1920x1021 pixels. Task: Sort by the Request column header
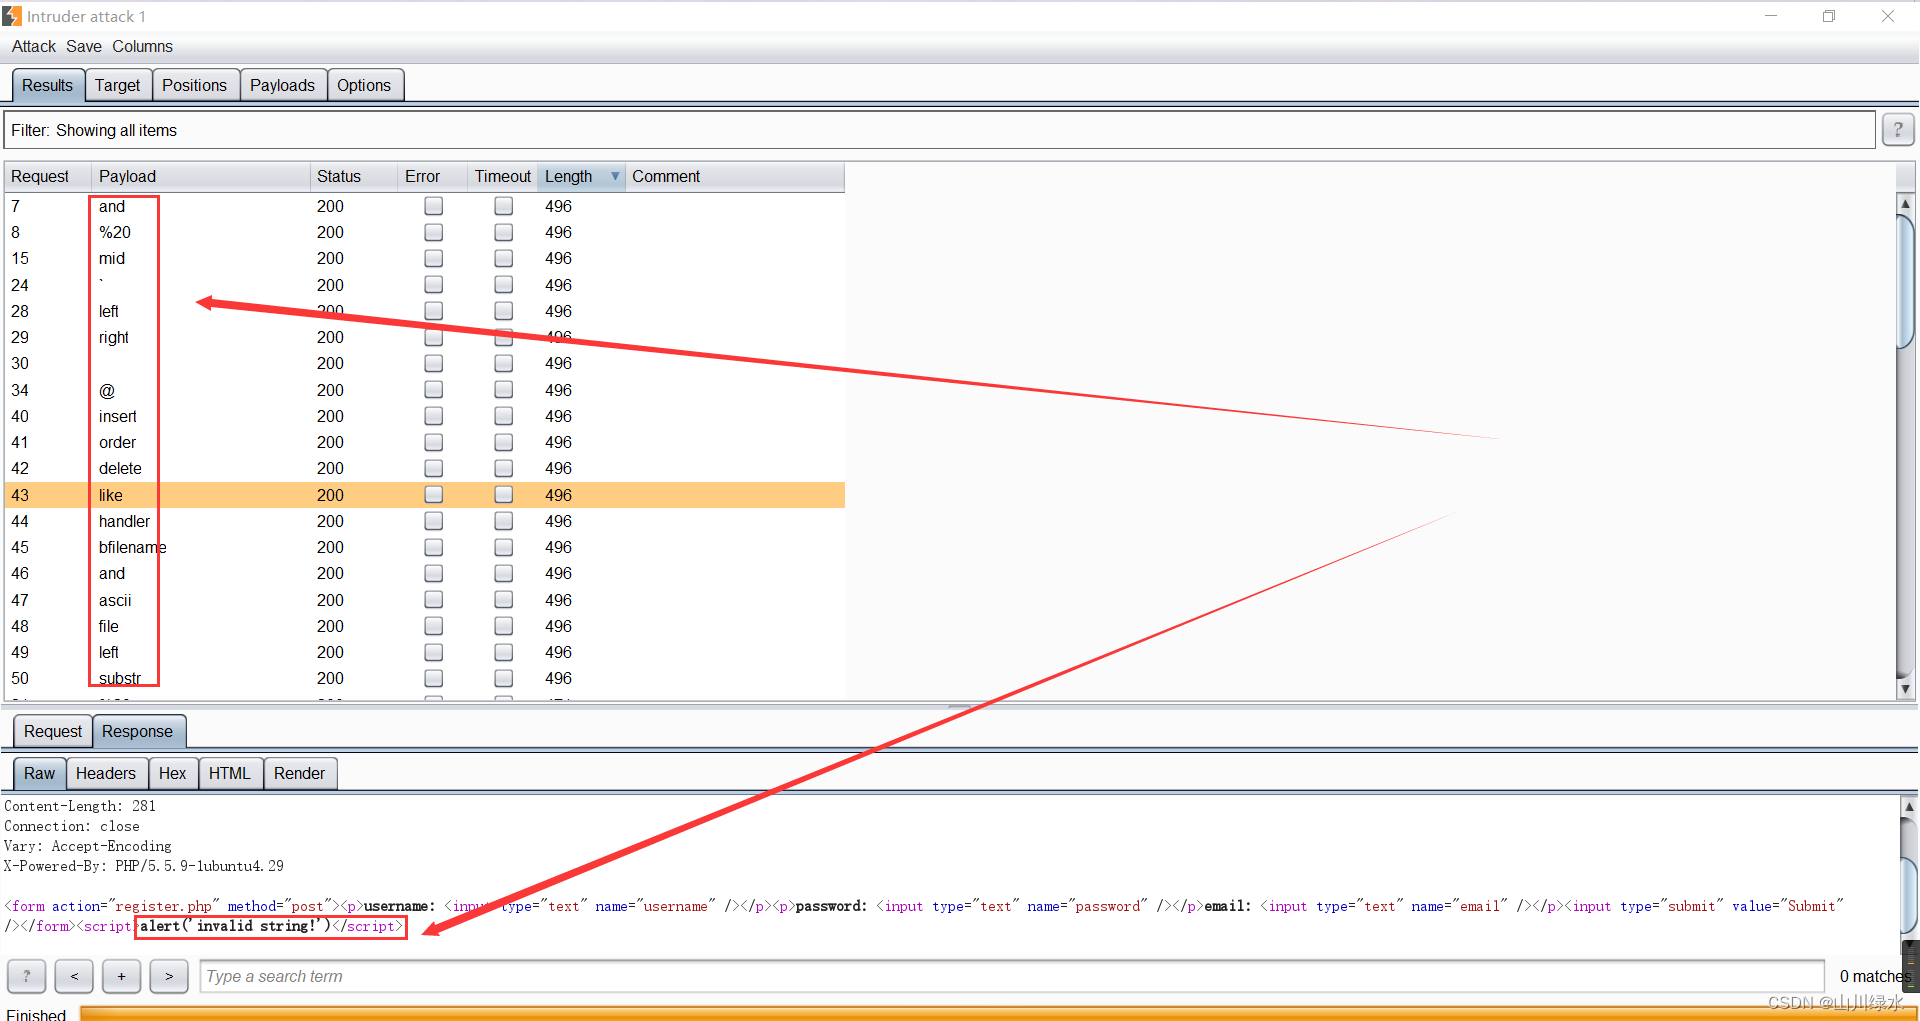[47, 176]
